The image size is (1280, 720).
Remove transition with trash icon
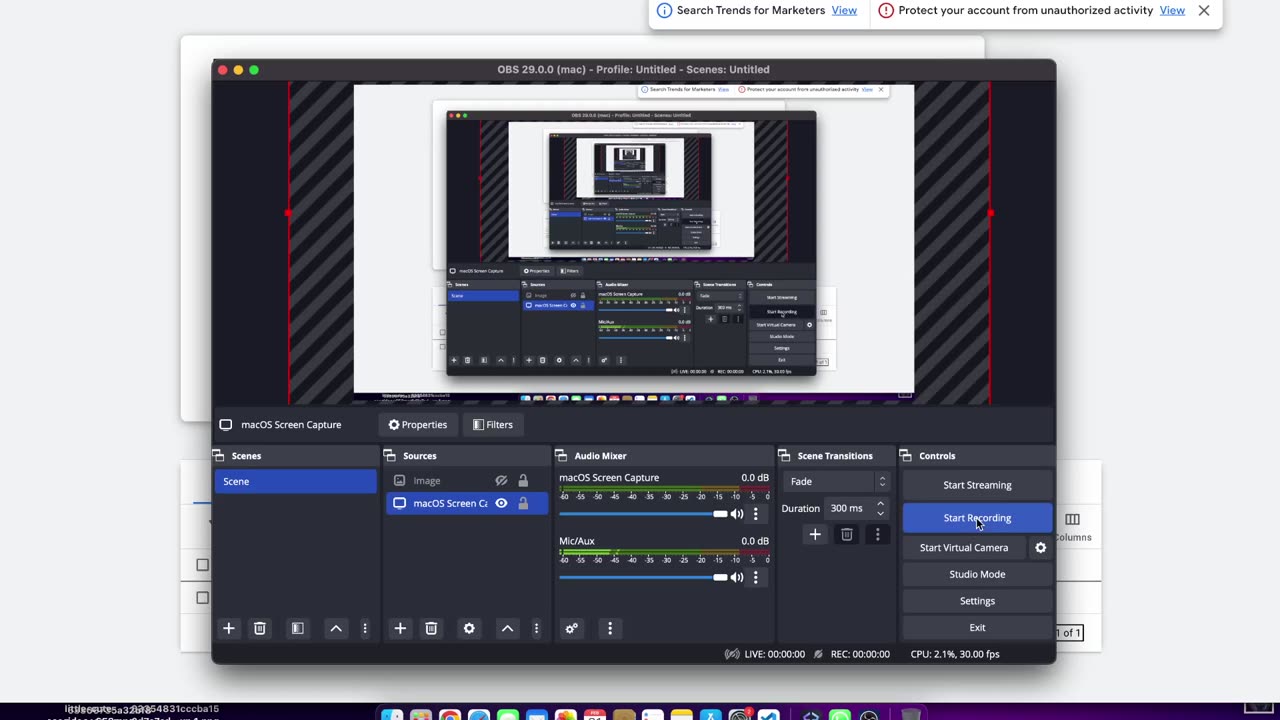click(847, 535)
